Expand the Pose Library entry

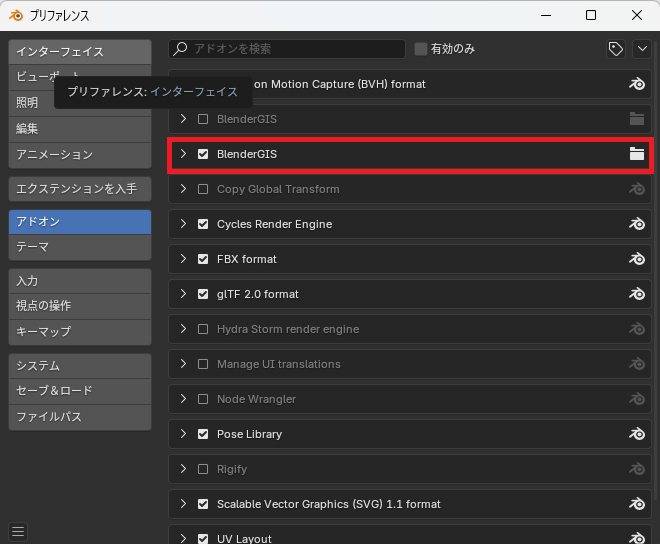coord(183,433)
